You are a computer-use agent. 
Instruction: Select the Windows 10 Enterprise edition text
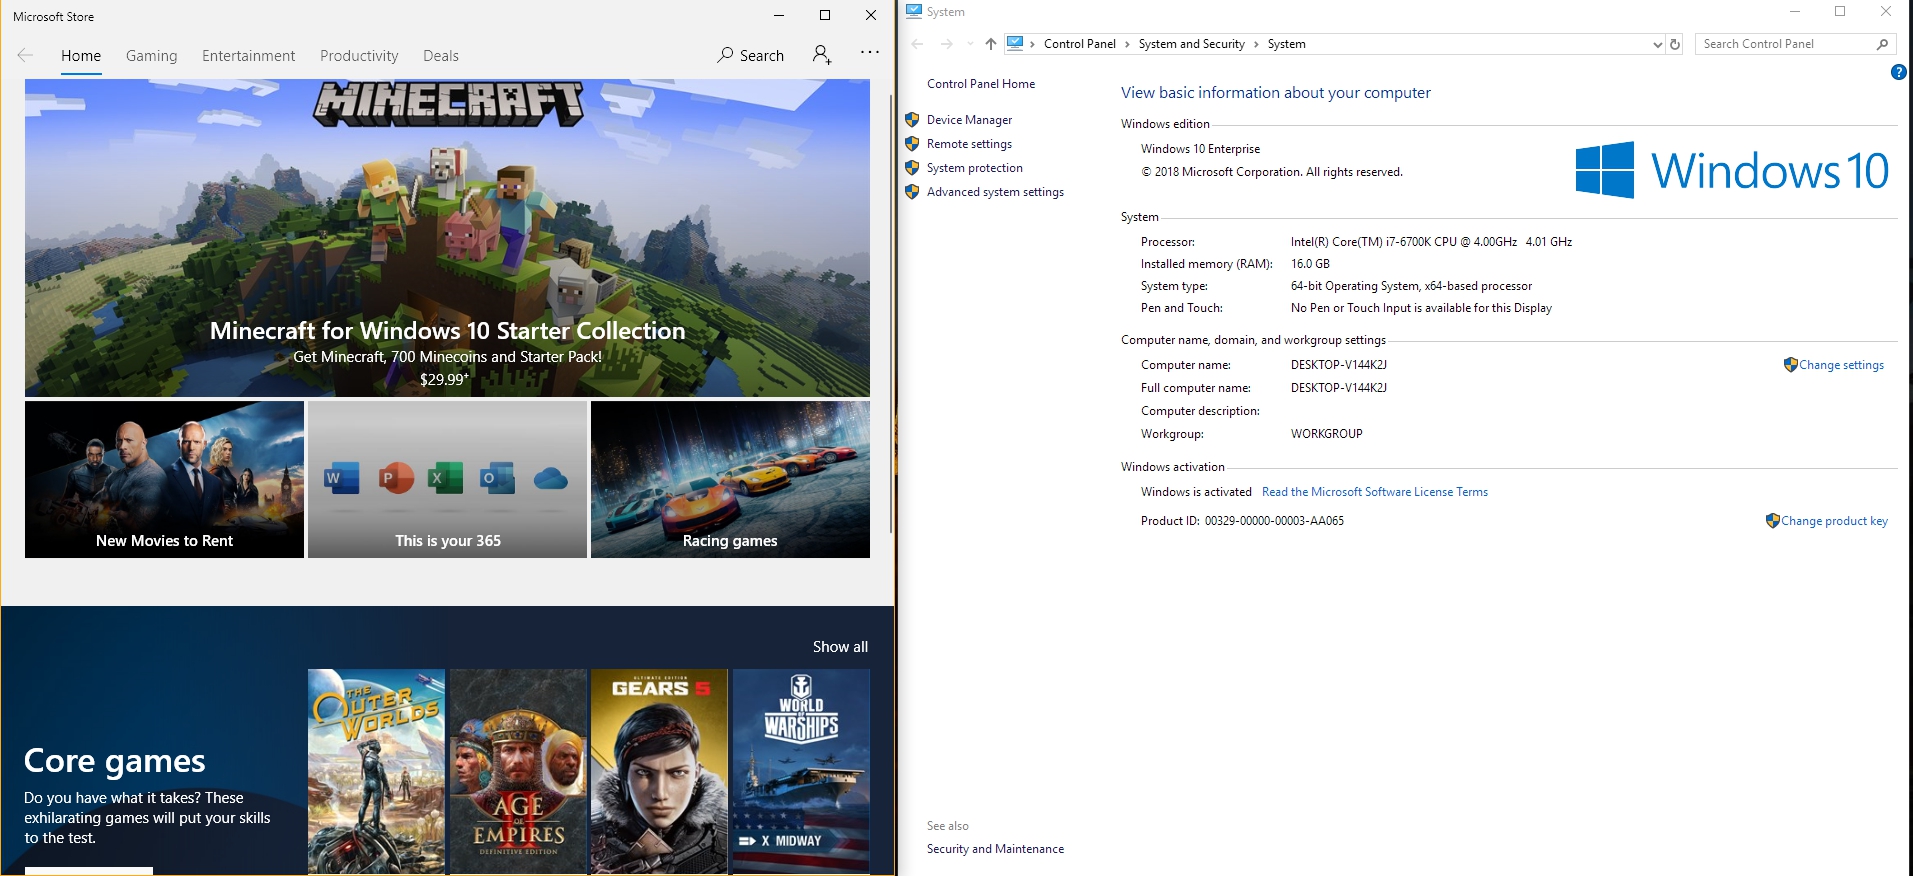coord(1200,149)
